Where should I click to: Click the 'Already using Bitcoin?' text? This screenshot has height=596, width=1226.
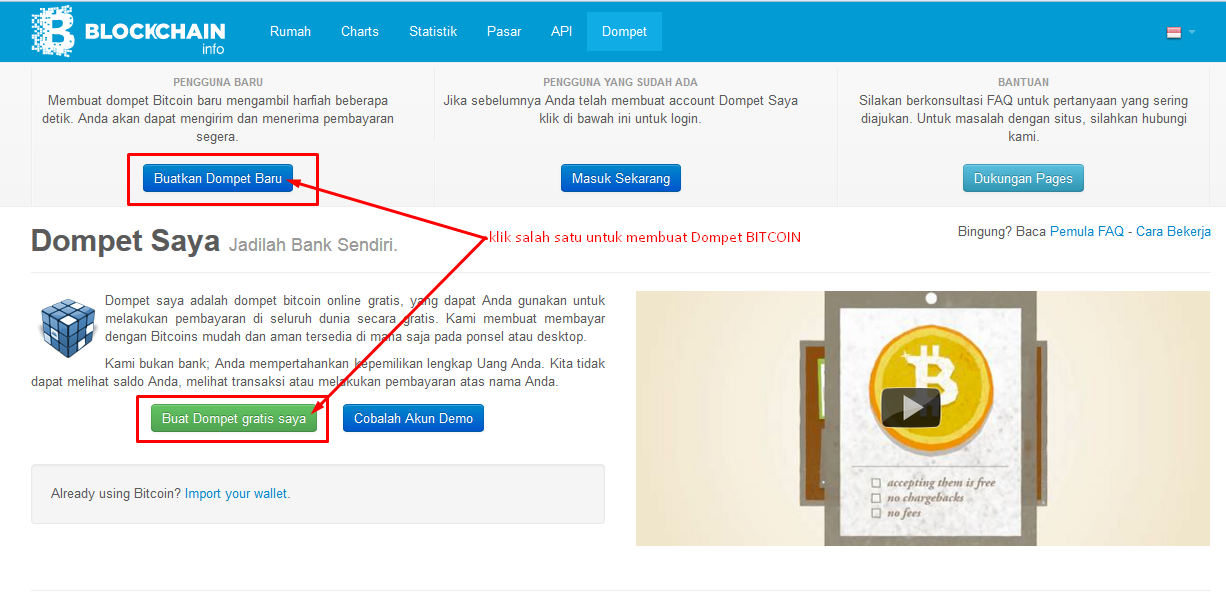[x=116, y=494]
